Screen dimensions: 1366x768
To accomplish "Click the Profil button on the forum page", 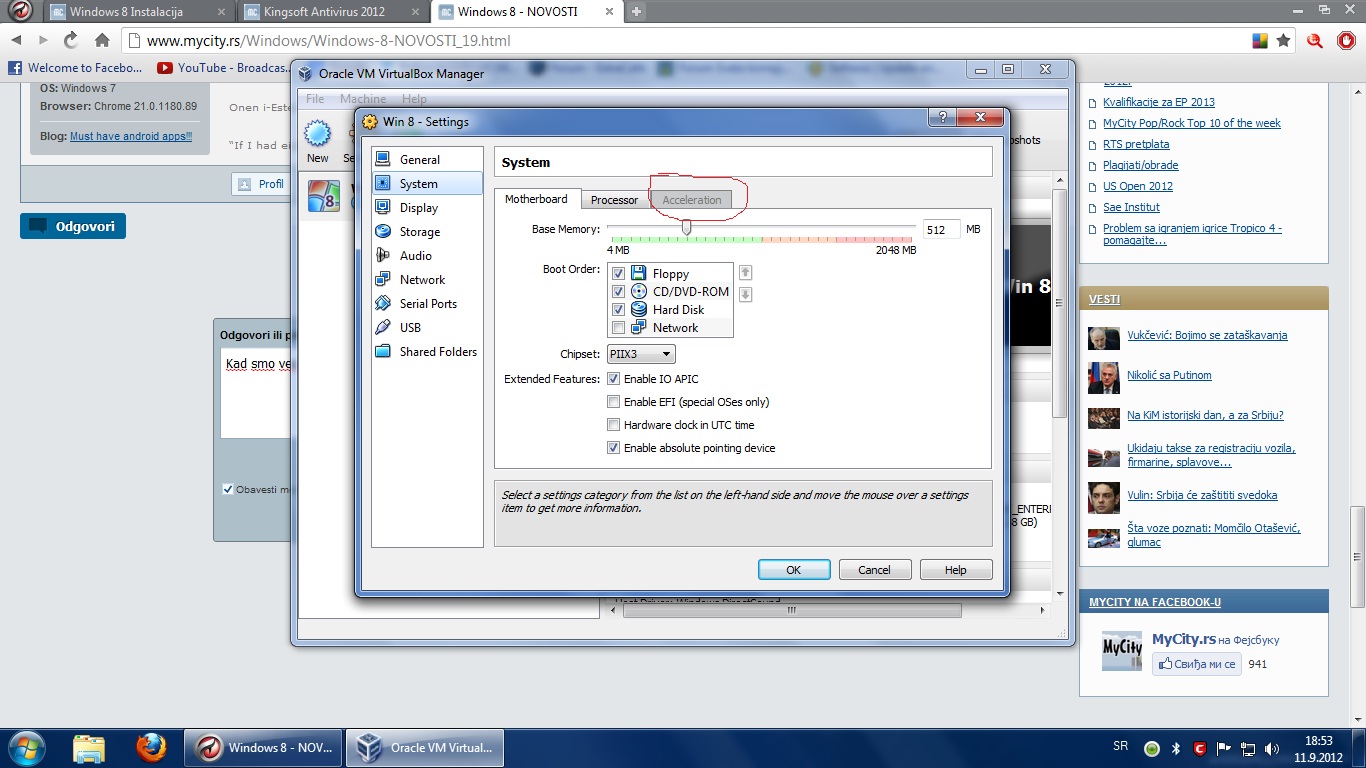I will (x=260, y=184).
